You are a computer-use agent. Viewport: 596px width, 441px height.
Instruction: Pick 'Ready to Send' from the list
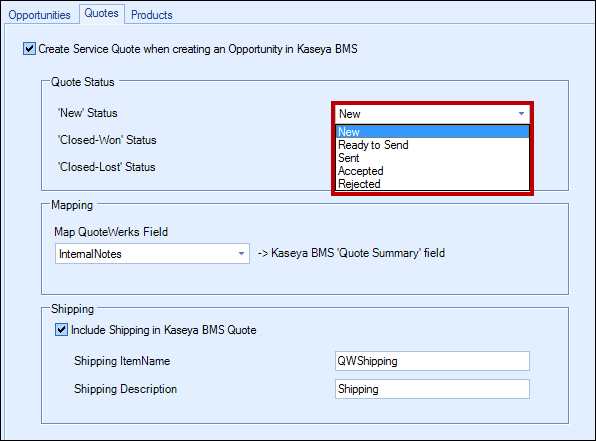[432, 145]
